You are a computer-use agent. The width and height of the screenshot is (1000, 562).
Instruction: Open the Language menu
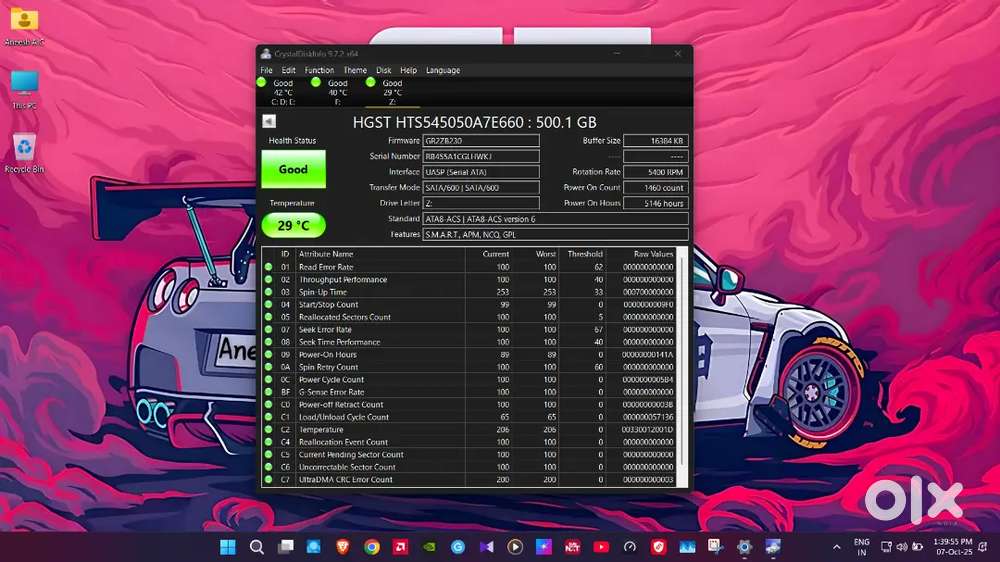[x=443, y=70]
